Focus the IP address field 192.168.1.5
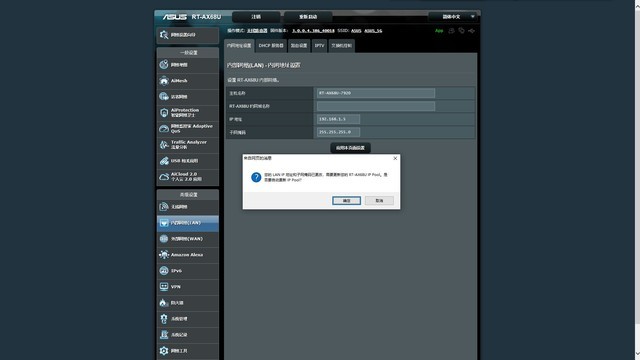 tap(338, 119)
